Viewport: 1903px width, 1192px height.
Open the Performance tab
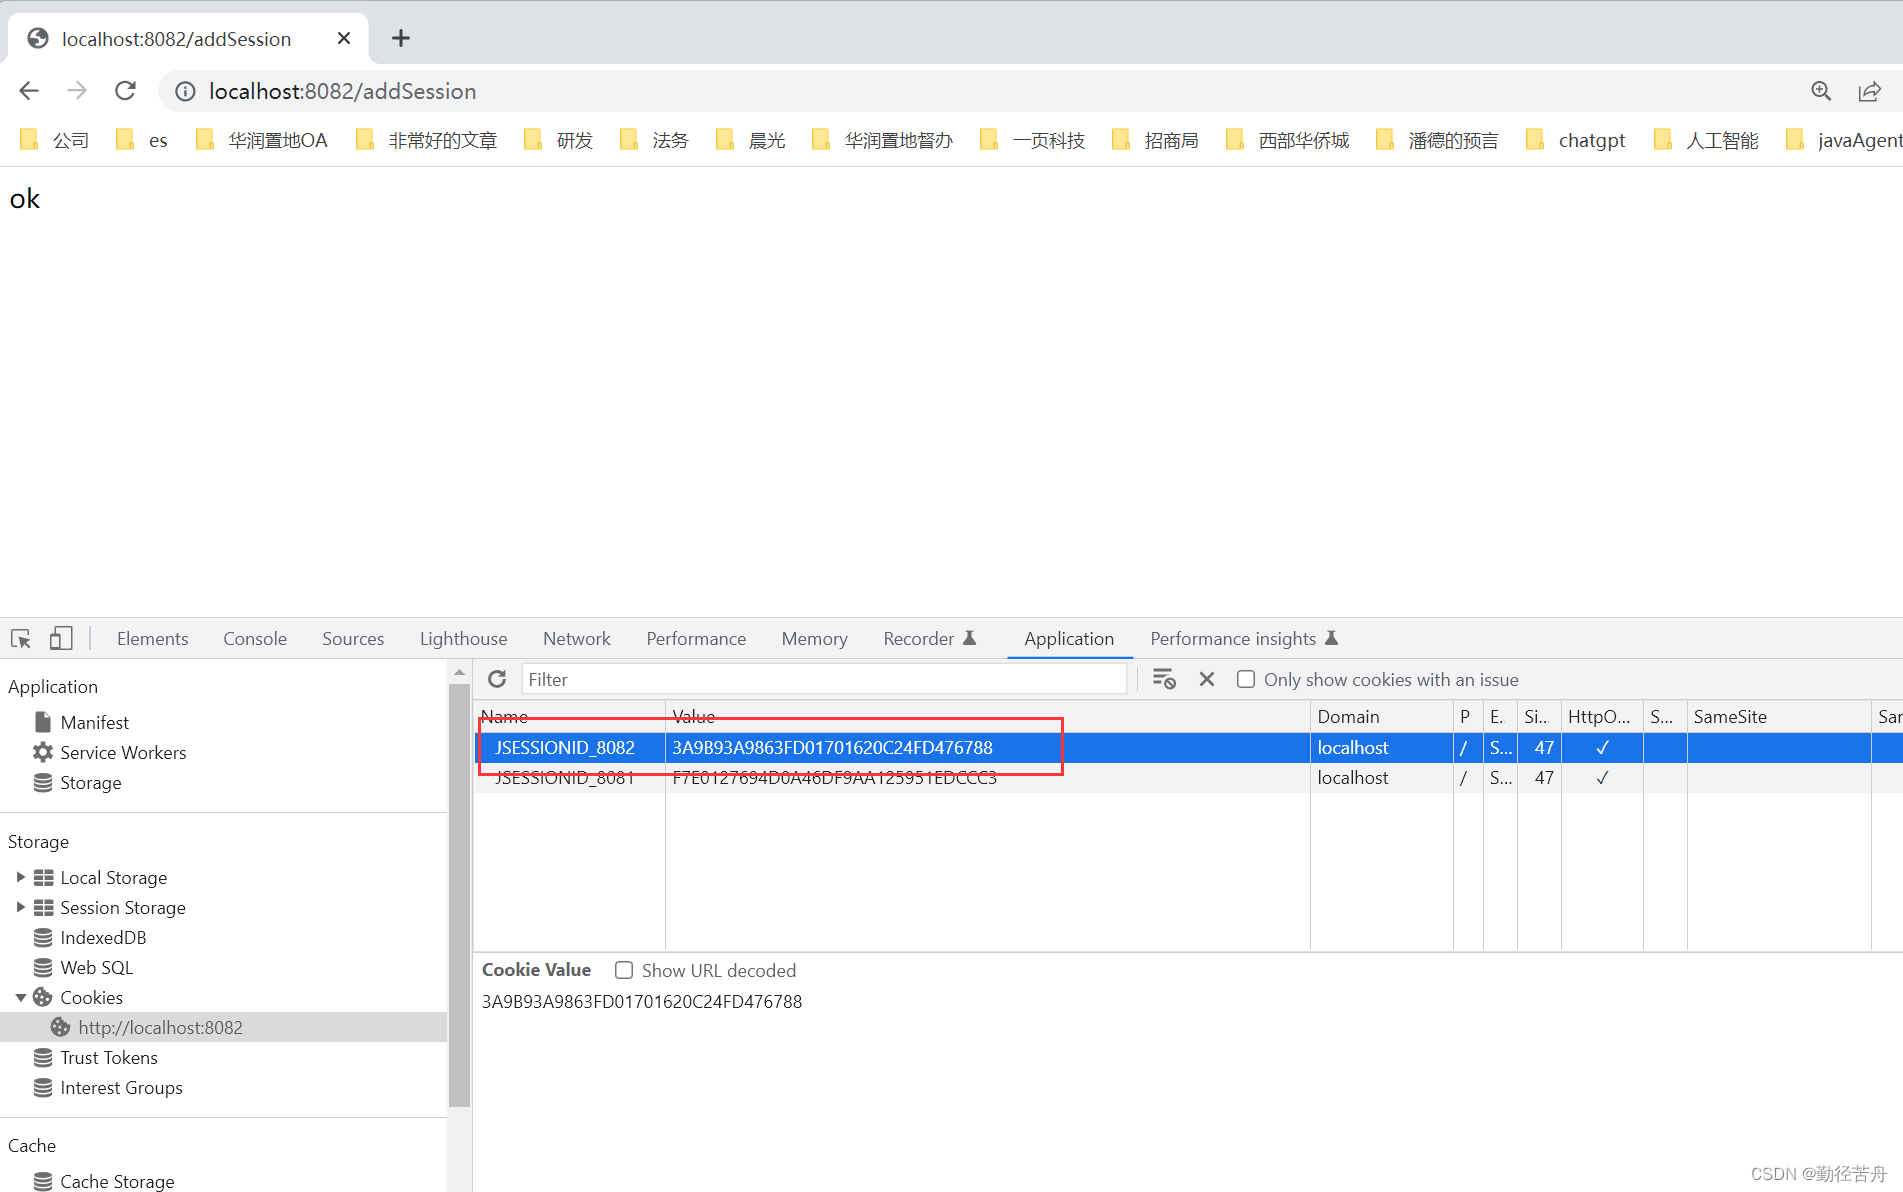coord(696,638)
